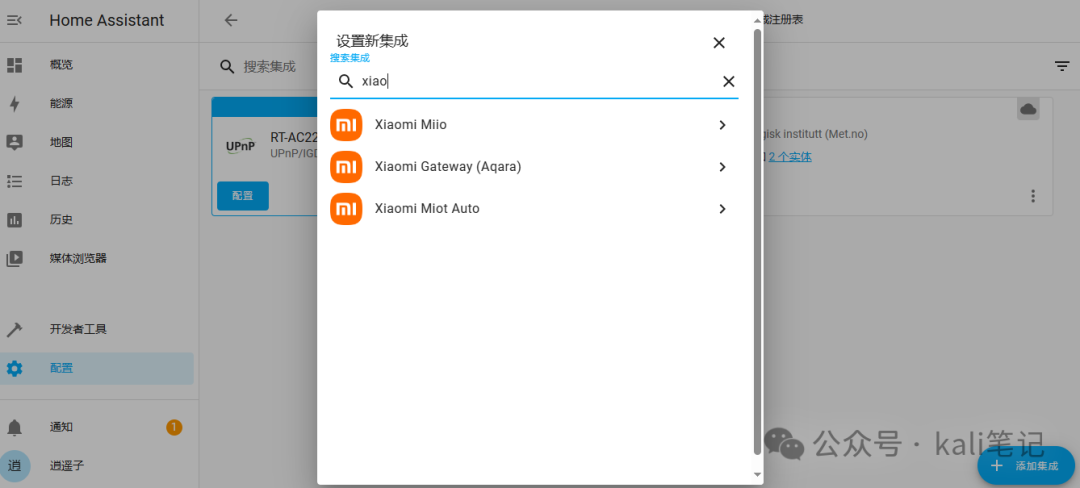
Task: Open the filter icon on integrations page
Action: tap(1062, 66)
